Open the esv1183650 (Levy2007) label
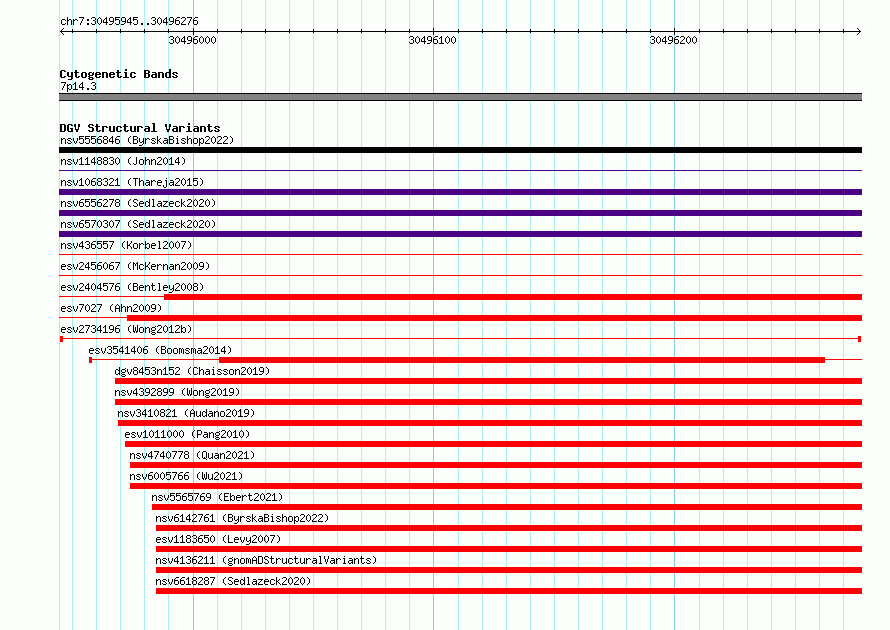Viewport: 890px width, 630px height. (218, 539)
